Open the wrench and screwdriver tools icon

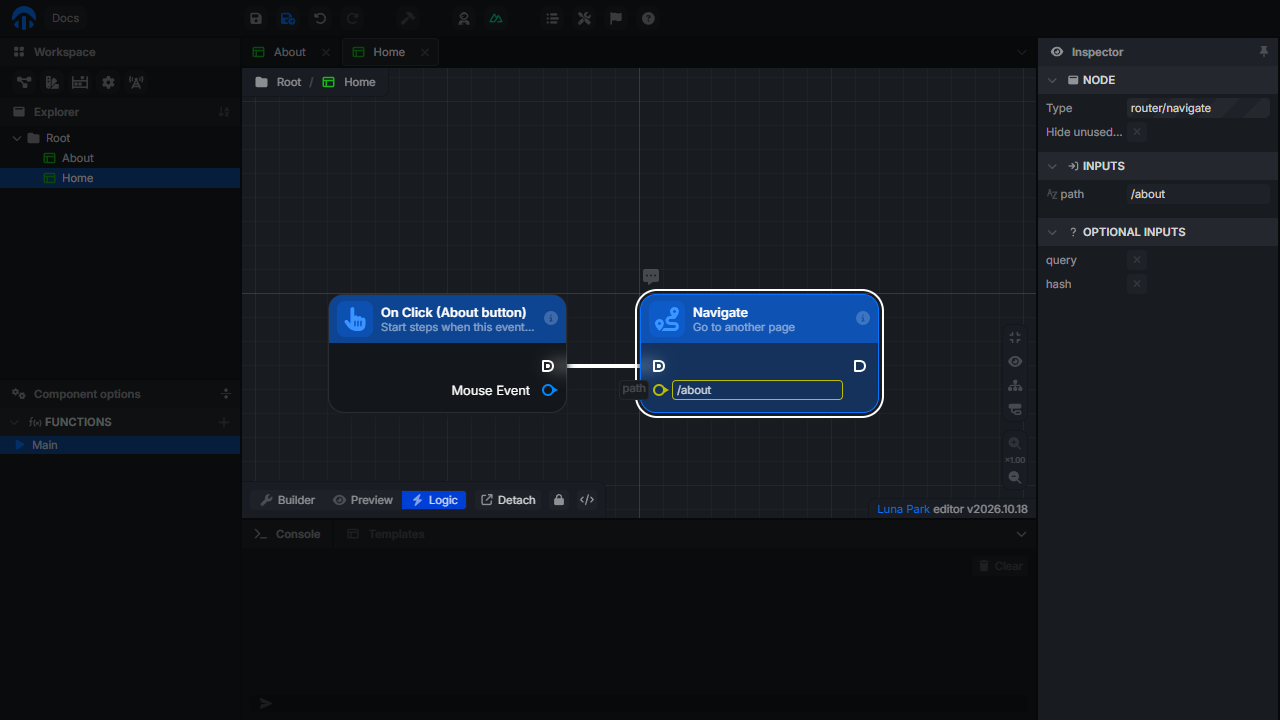[584, 18]
